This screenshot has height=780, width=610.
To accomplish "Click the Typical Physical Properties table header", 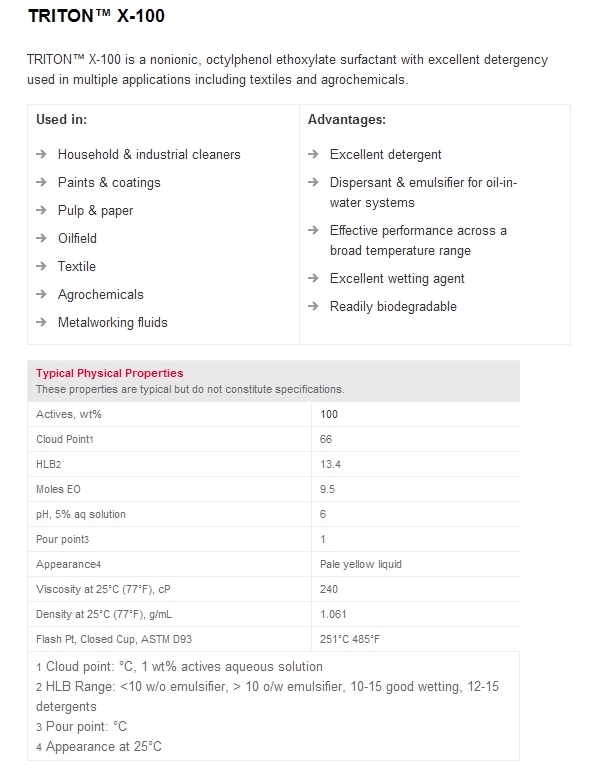I will (110, 373).
